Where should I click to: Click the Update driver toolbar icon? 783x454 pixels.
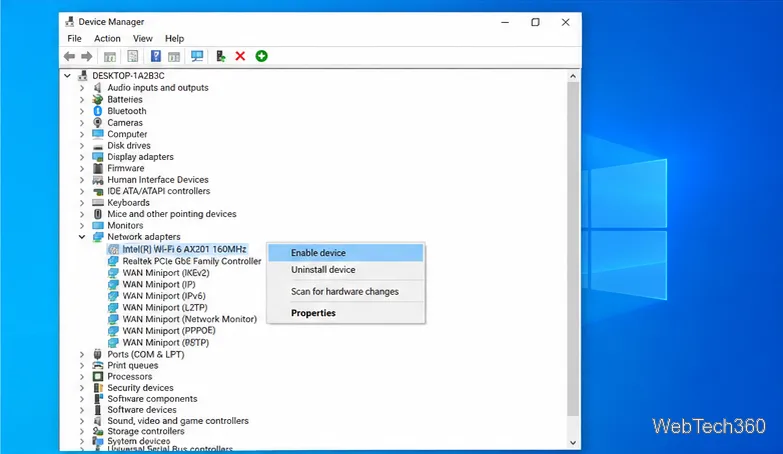click(220, 56)
